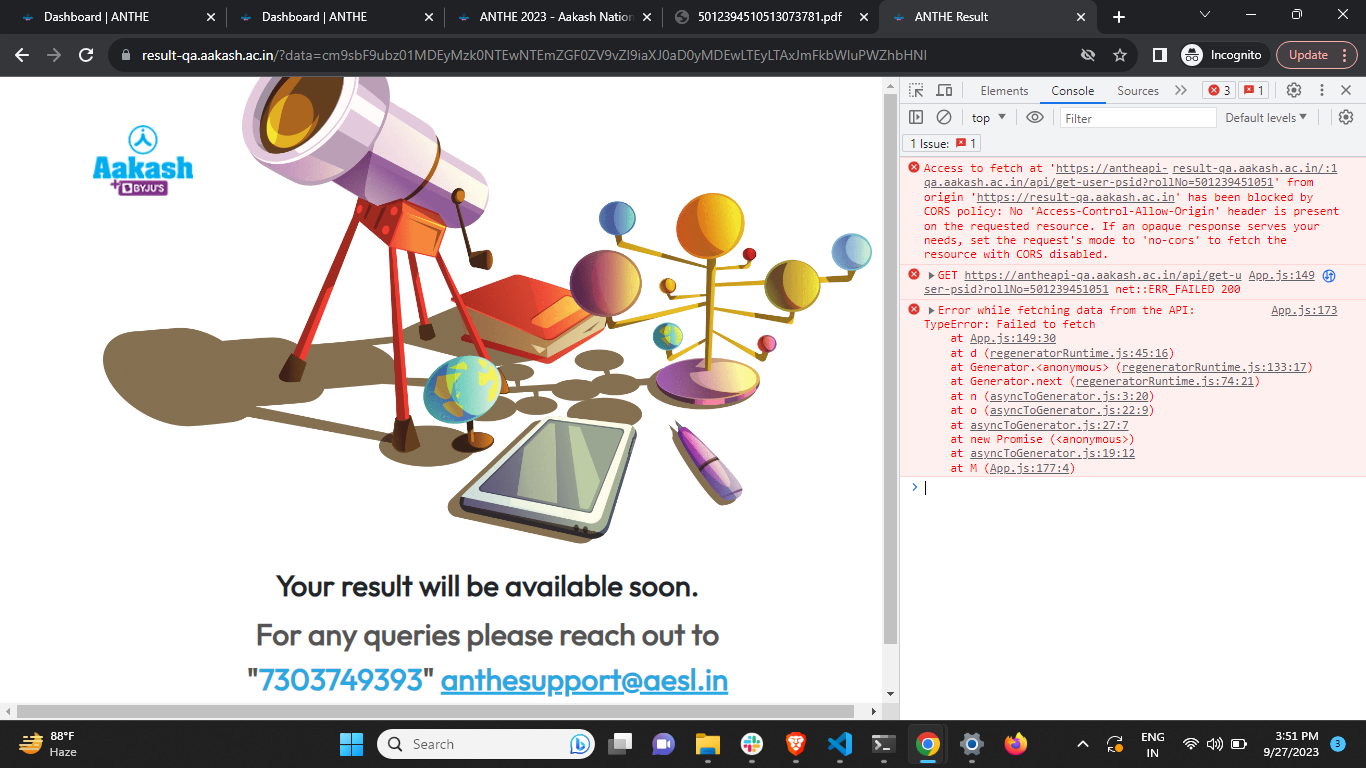Open the Slack app from the taskbar

[x=751, y=744]
